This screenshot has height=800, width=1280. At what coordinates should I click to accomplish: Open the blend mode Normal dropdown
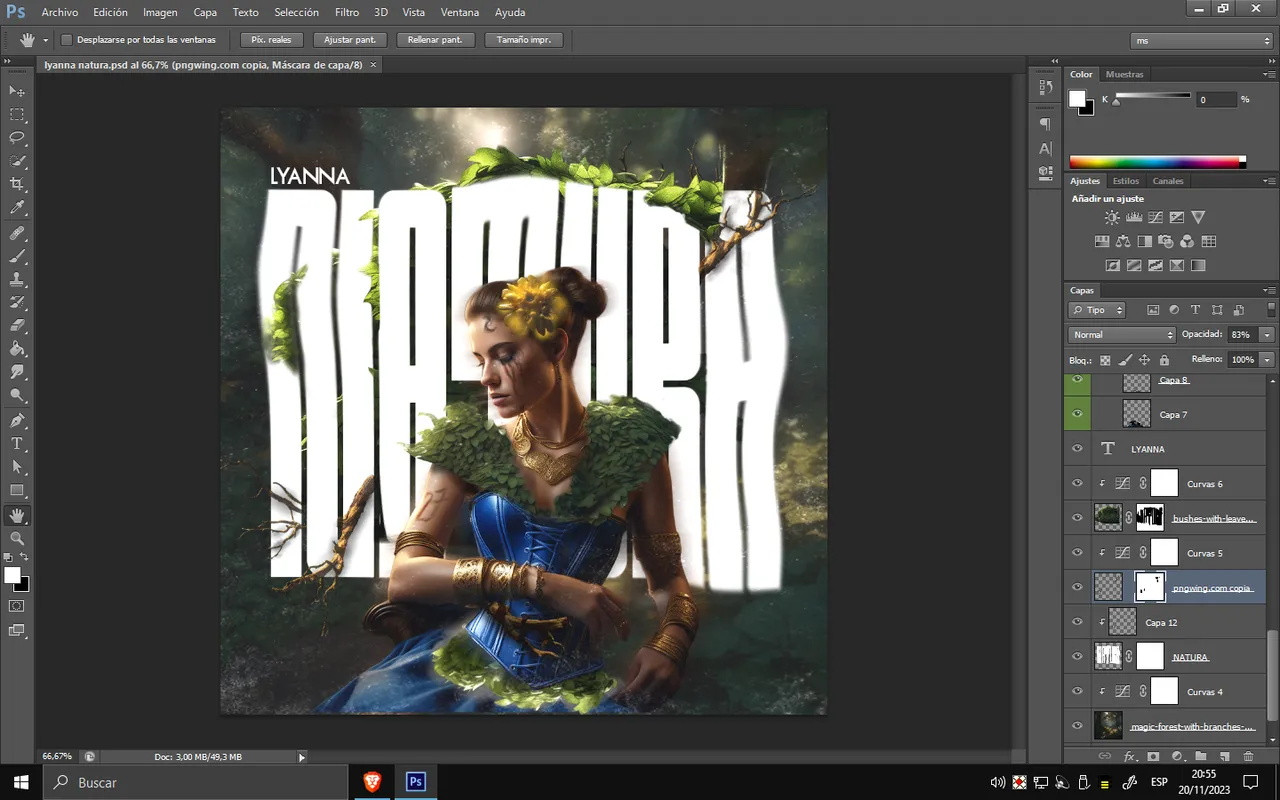click(1122, 335)
